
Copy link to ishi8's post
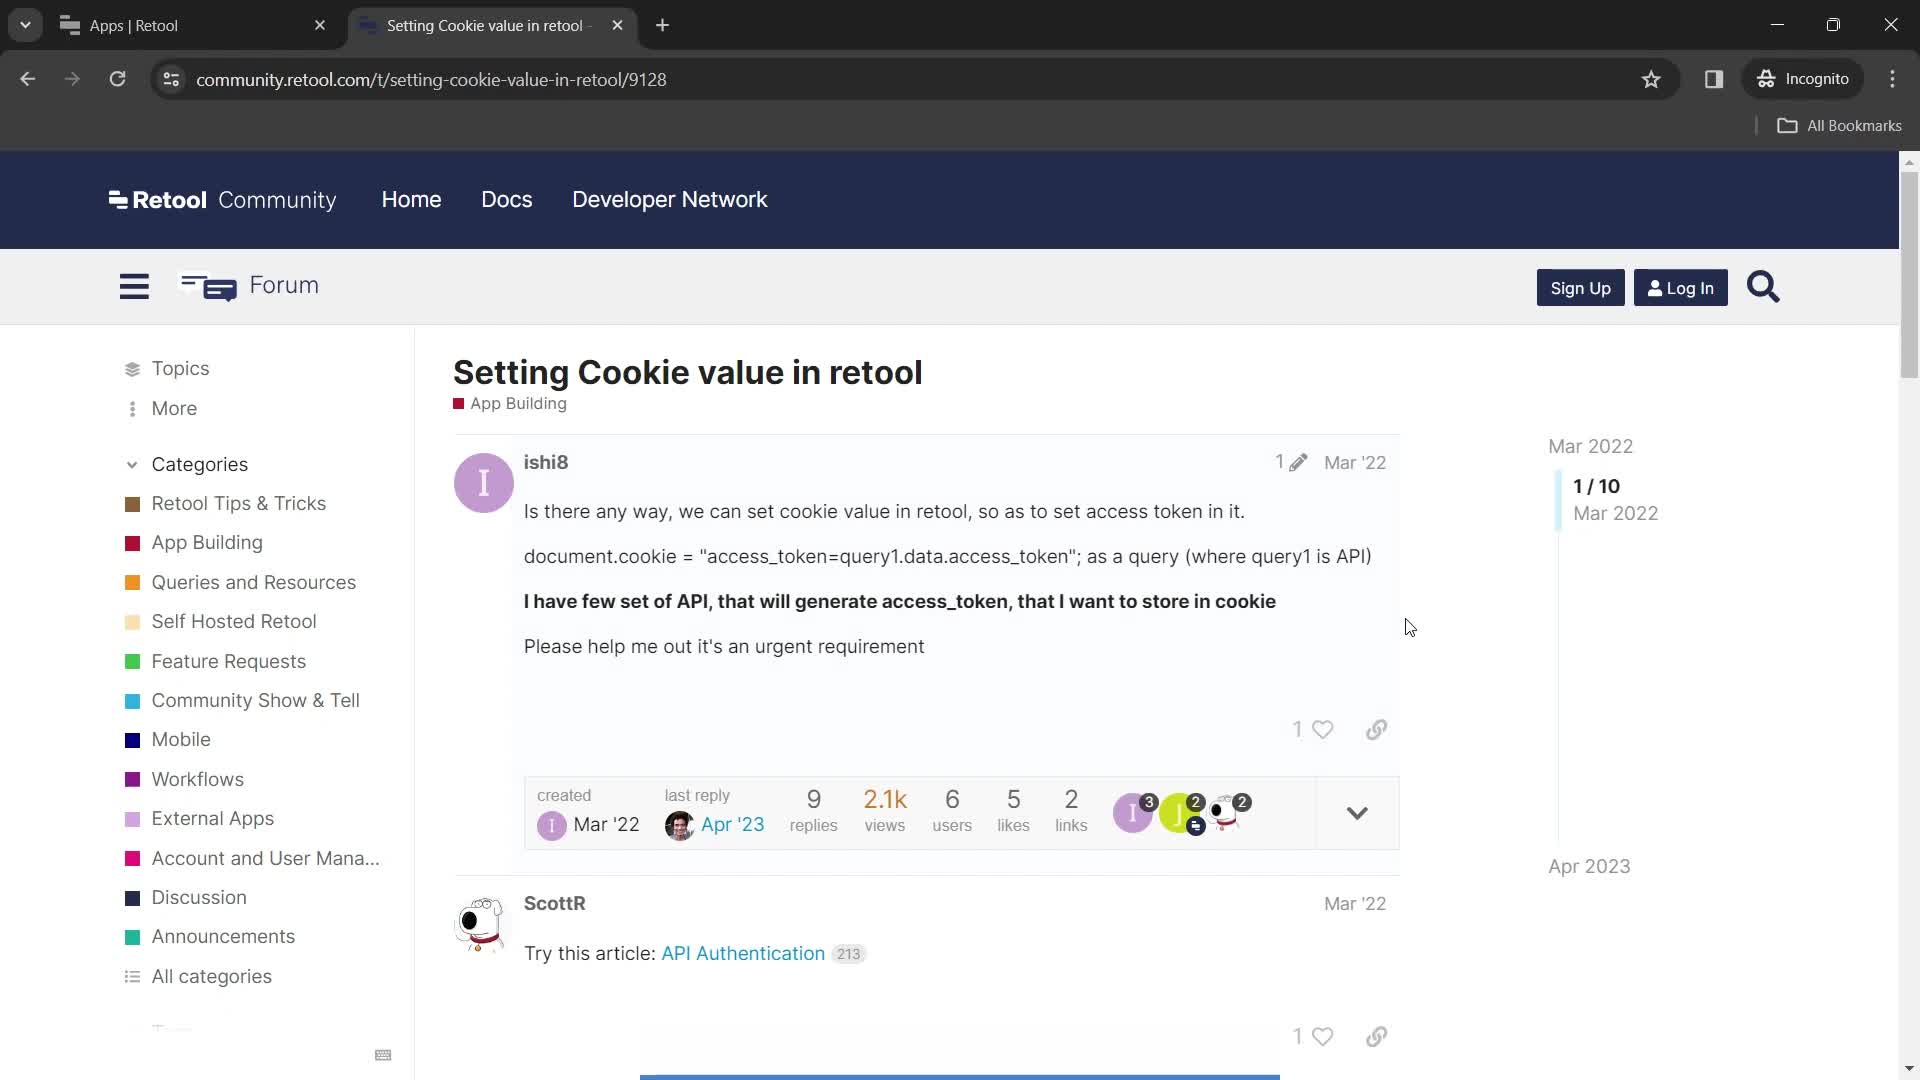1376,730
